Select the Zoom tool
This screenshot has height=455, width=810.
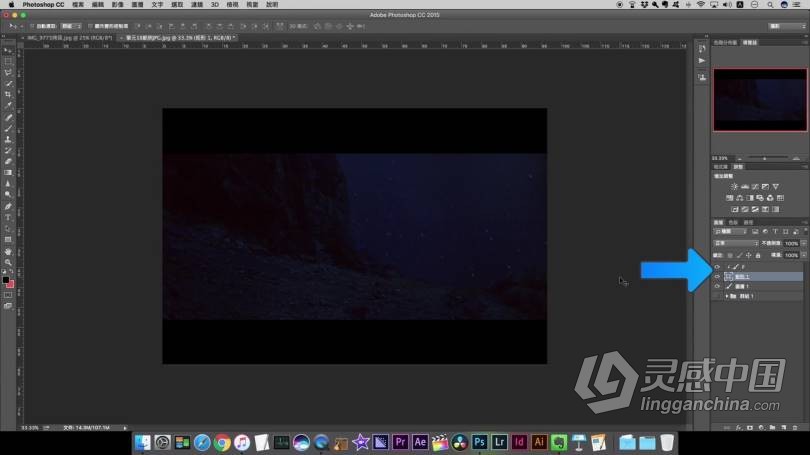(x=8, y=262)
